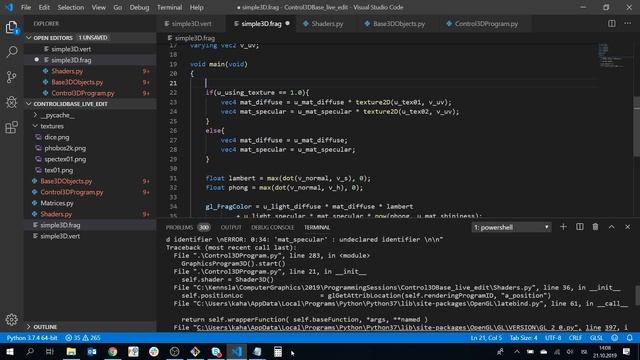This screenshot has height=360, width=640.
Task: Open simple3D.vert at bottom of tree
Action: tap(60, 236)
